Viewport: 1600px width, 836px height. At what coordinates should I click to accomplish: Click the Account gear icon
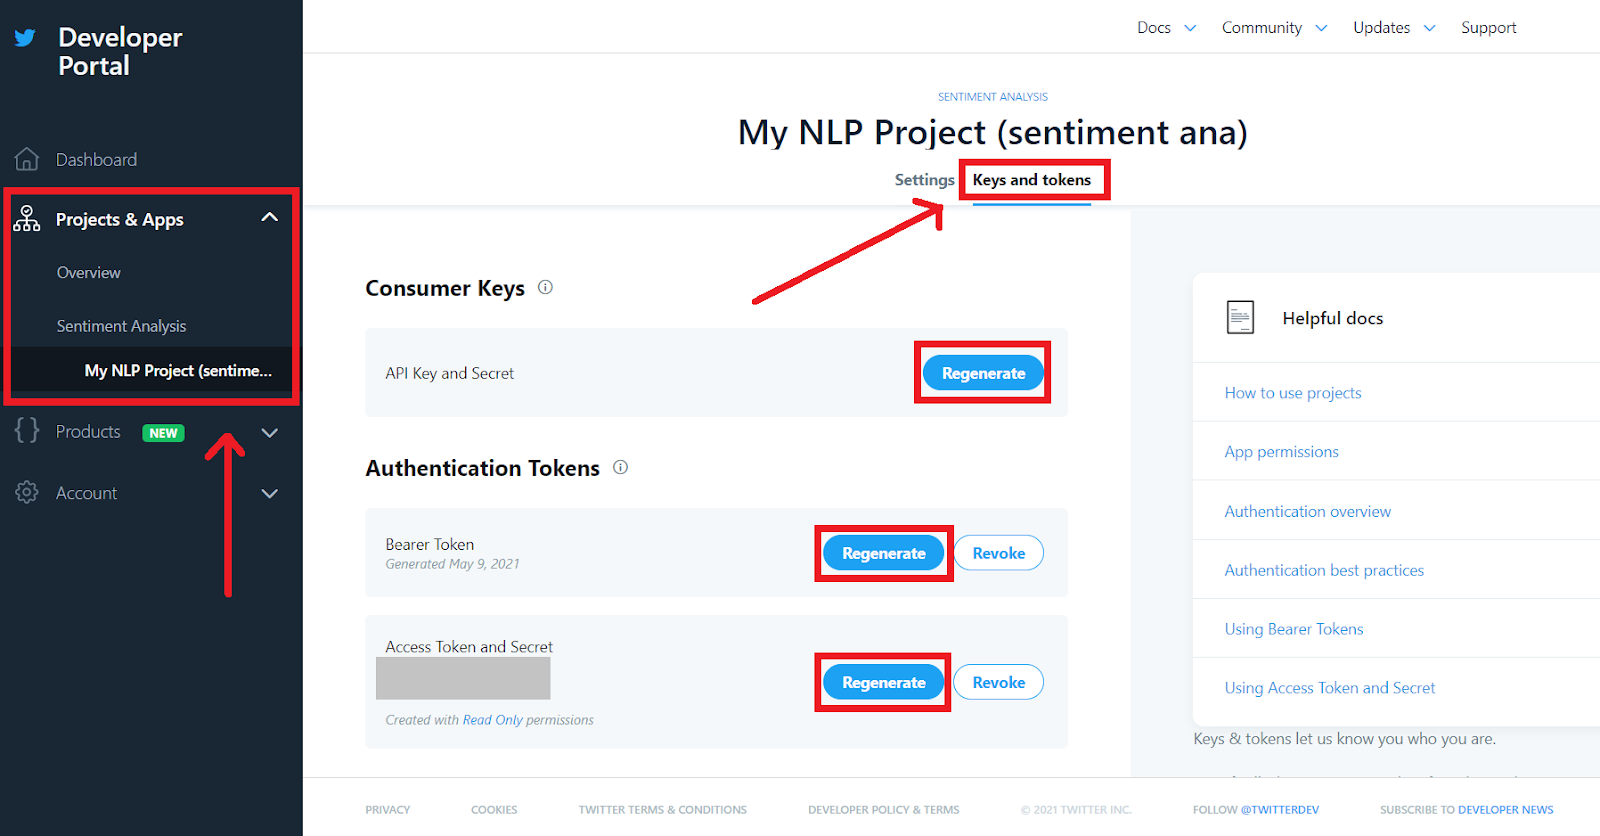27,492
